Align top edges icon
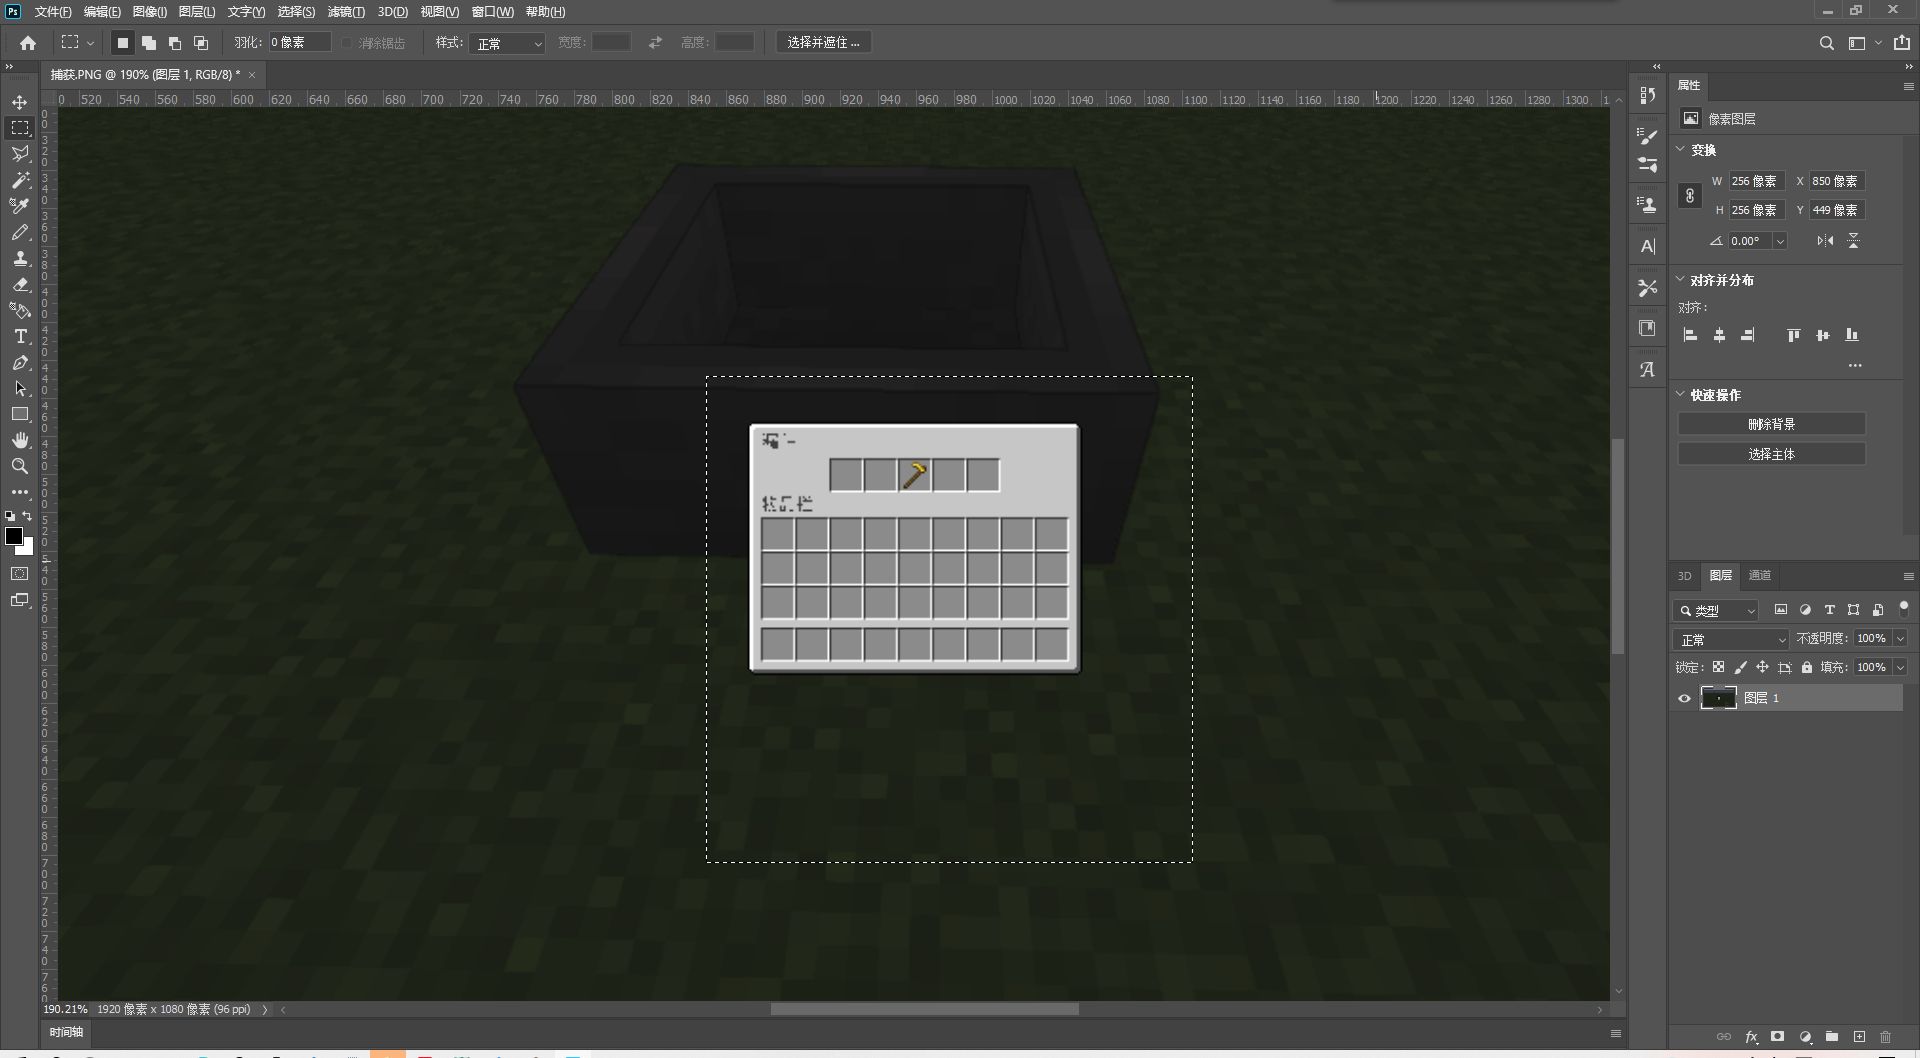Screen dimensions: 1920x1058 point(1793,335)
